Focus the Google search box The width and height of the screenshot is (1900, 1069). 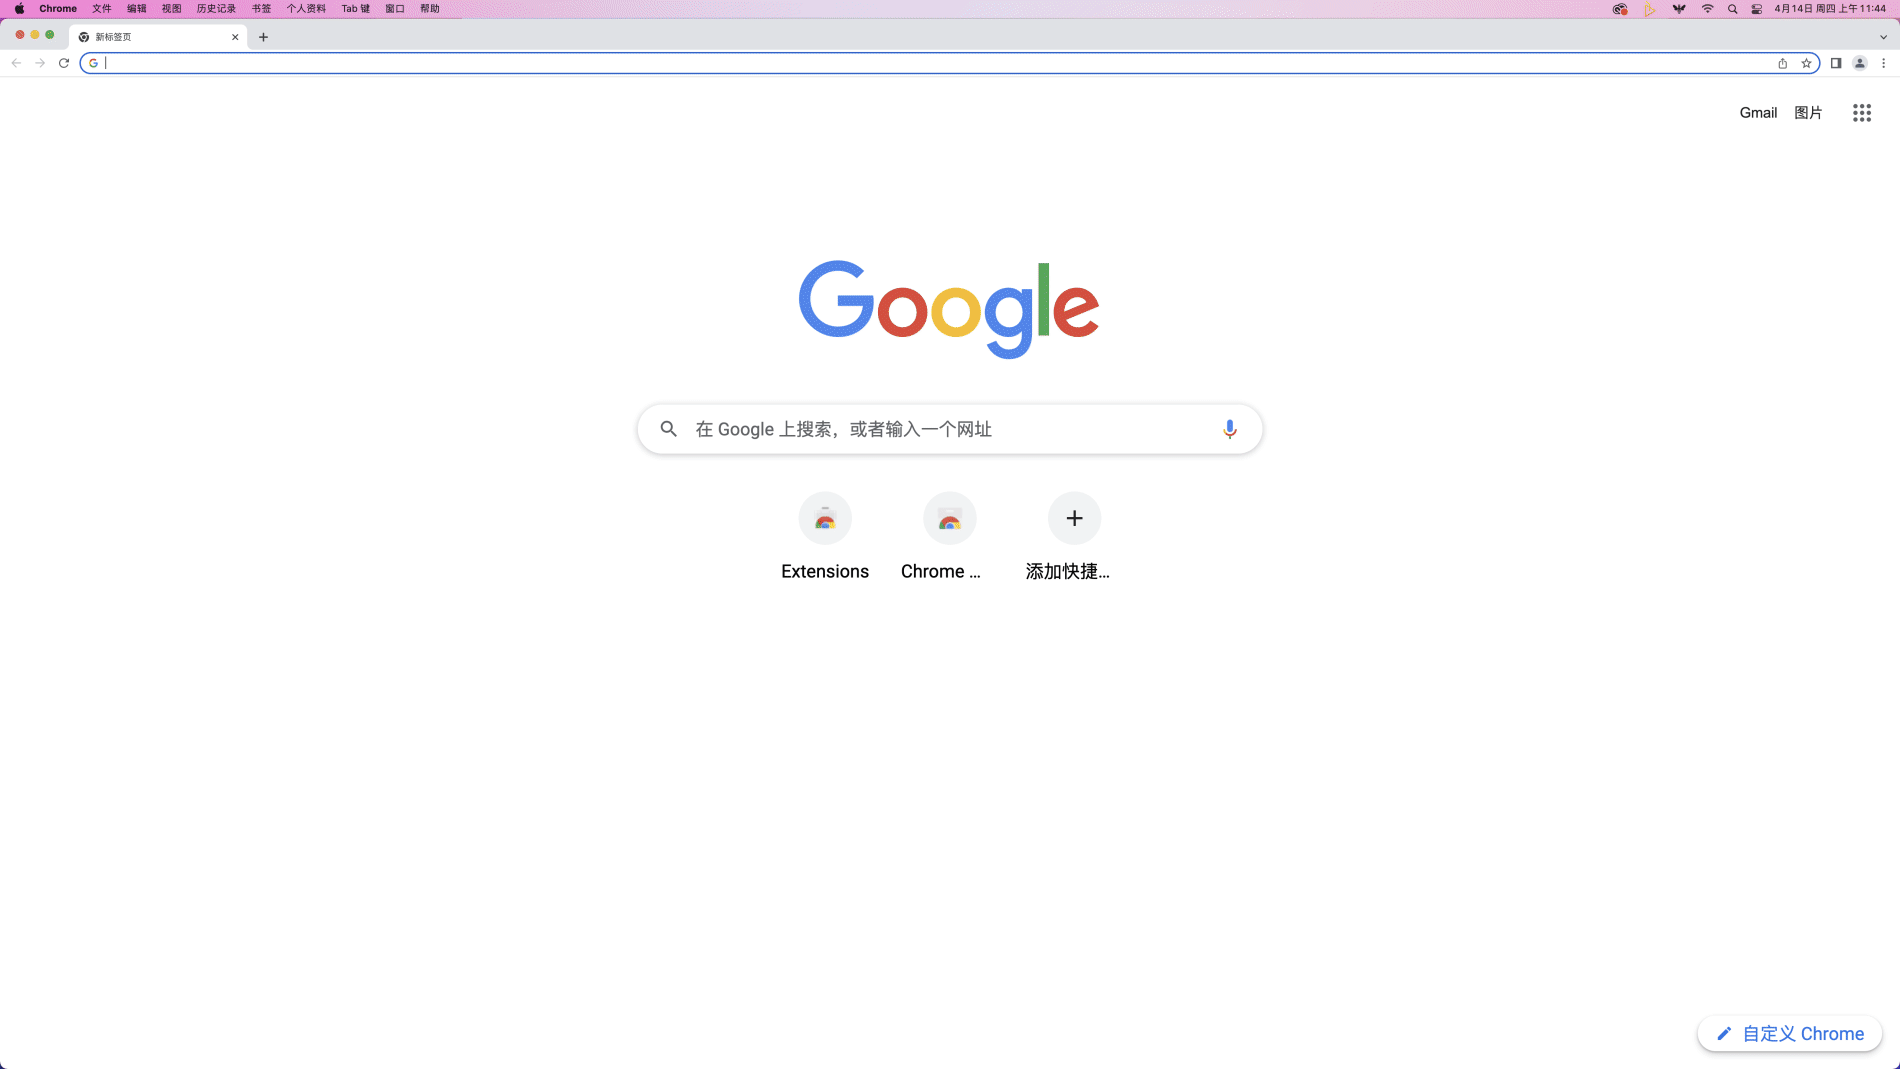949,429
